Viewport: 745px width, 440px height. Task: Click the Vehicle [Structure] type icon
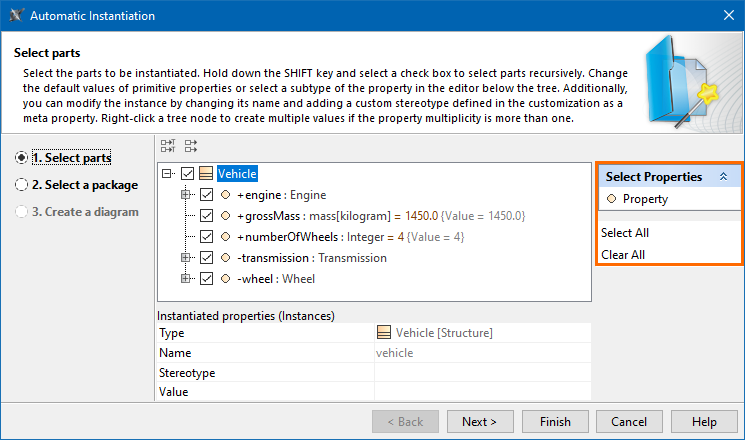(384, 333)
